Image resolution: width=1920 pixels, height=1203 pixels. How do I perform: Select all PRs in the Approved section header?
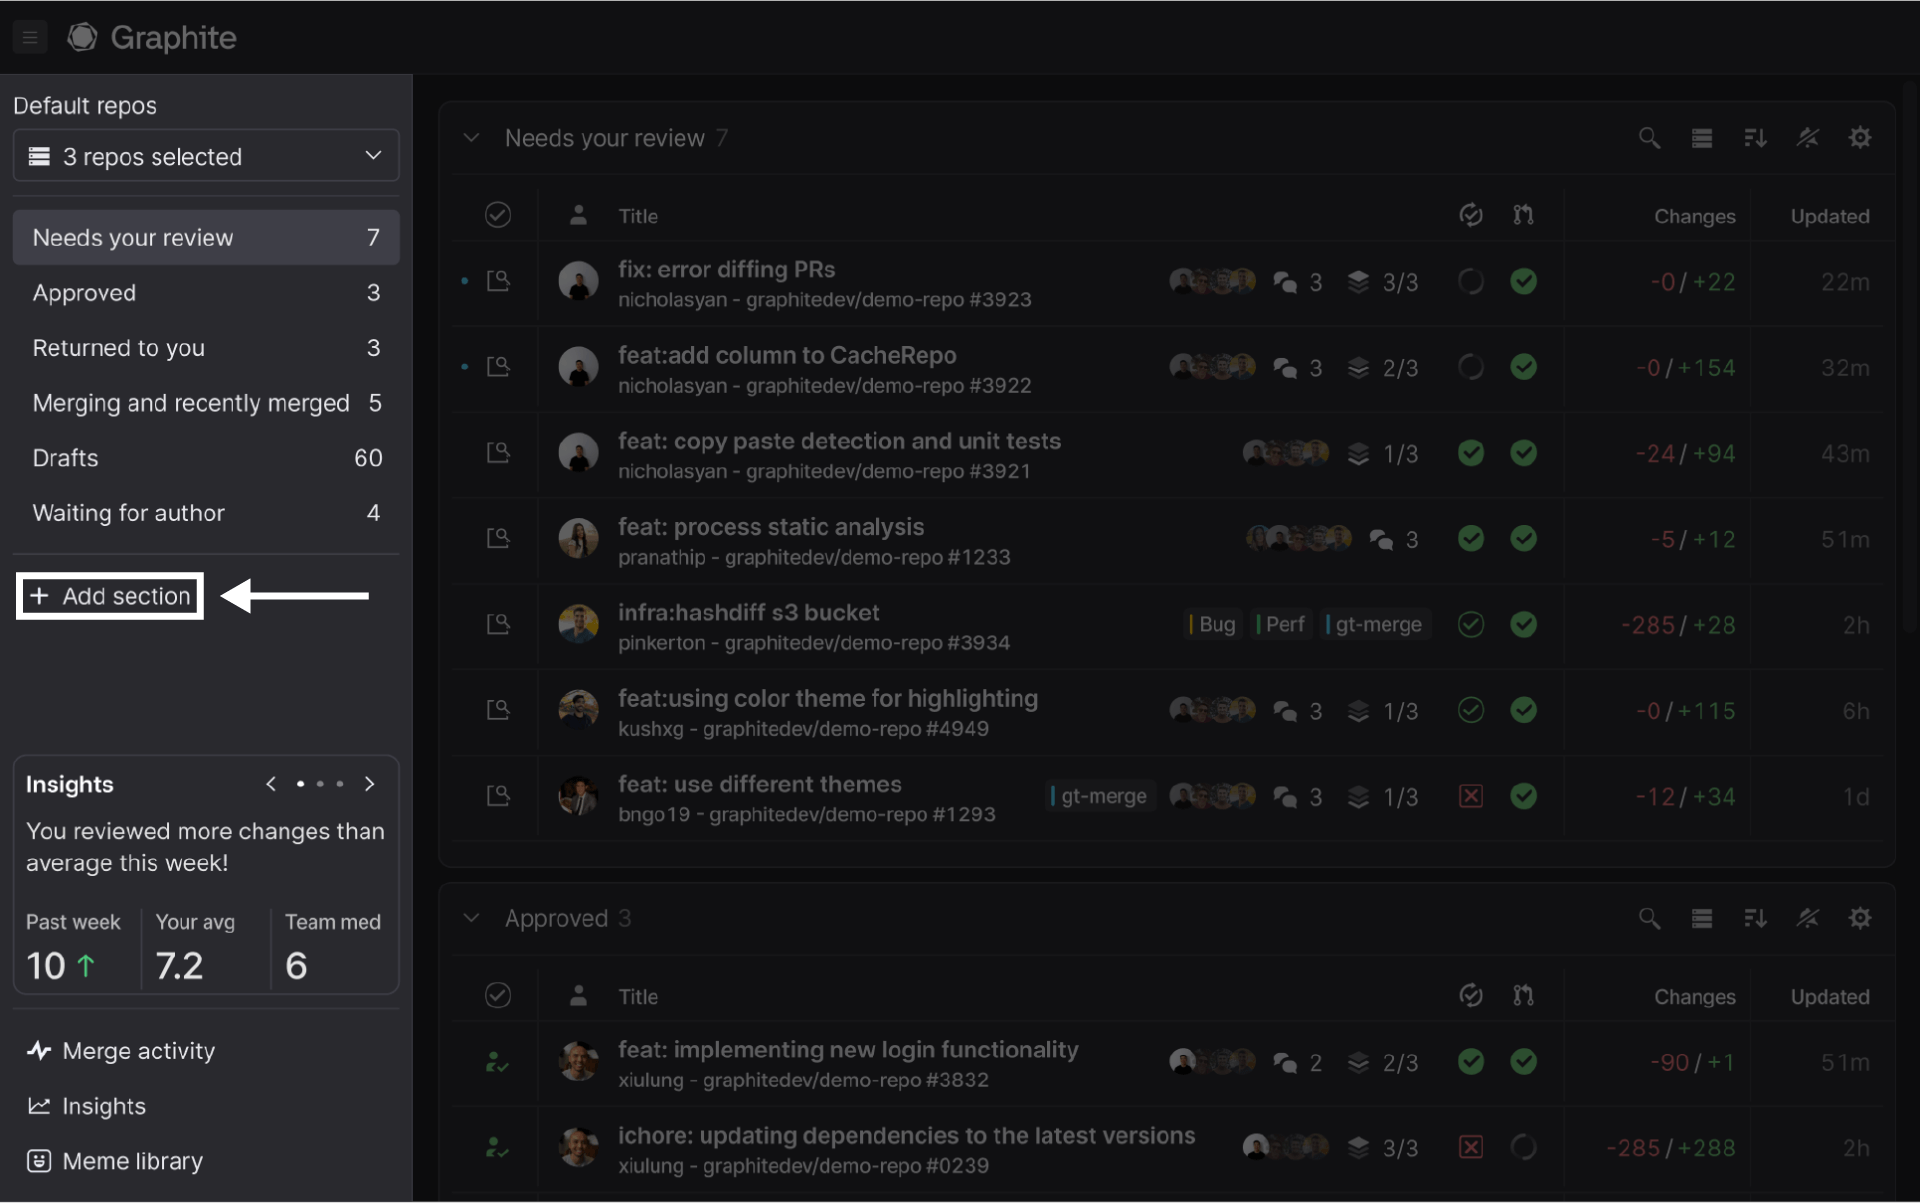(498, 995)
